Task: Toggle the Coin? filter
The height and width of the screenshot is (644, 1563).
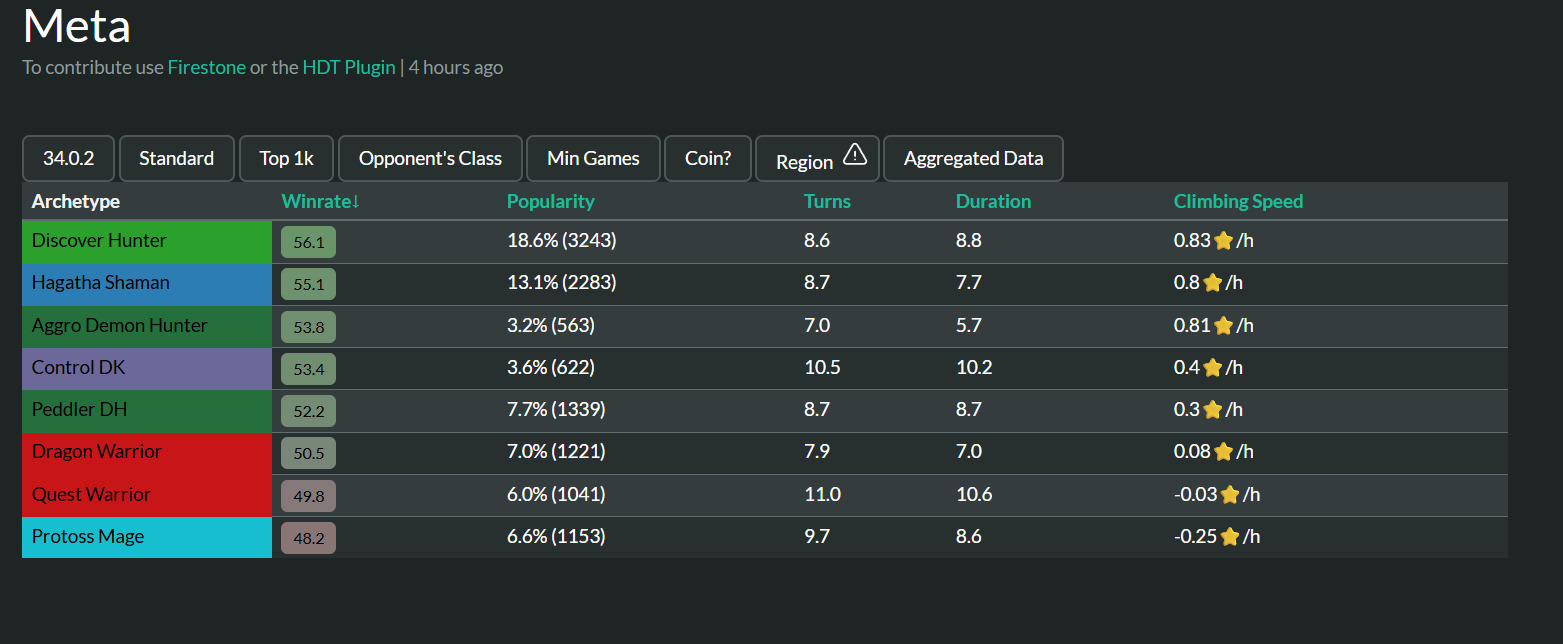Action: [x=708, y=158]
